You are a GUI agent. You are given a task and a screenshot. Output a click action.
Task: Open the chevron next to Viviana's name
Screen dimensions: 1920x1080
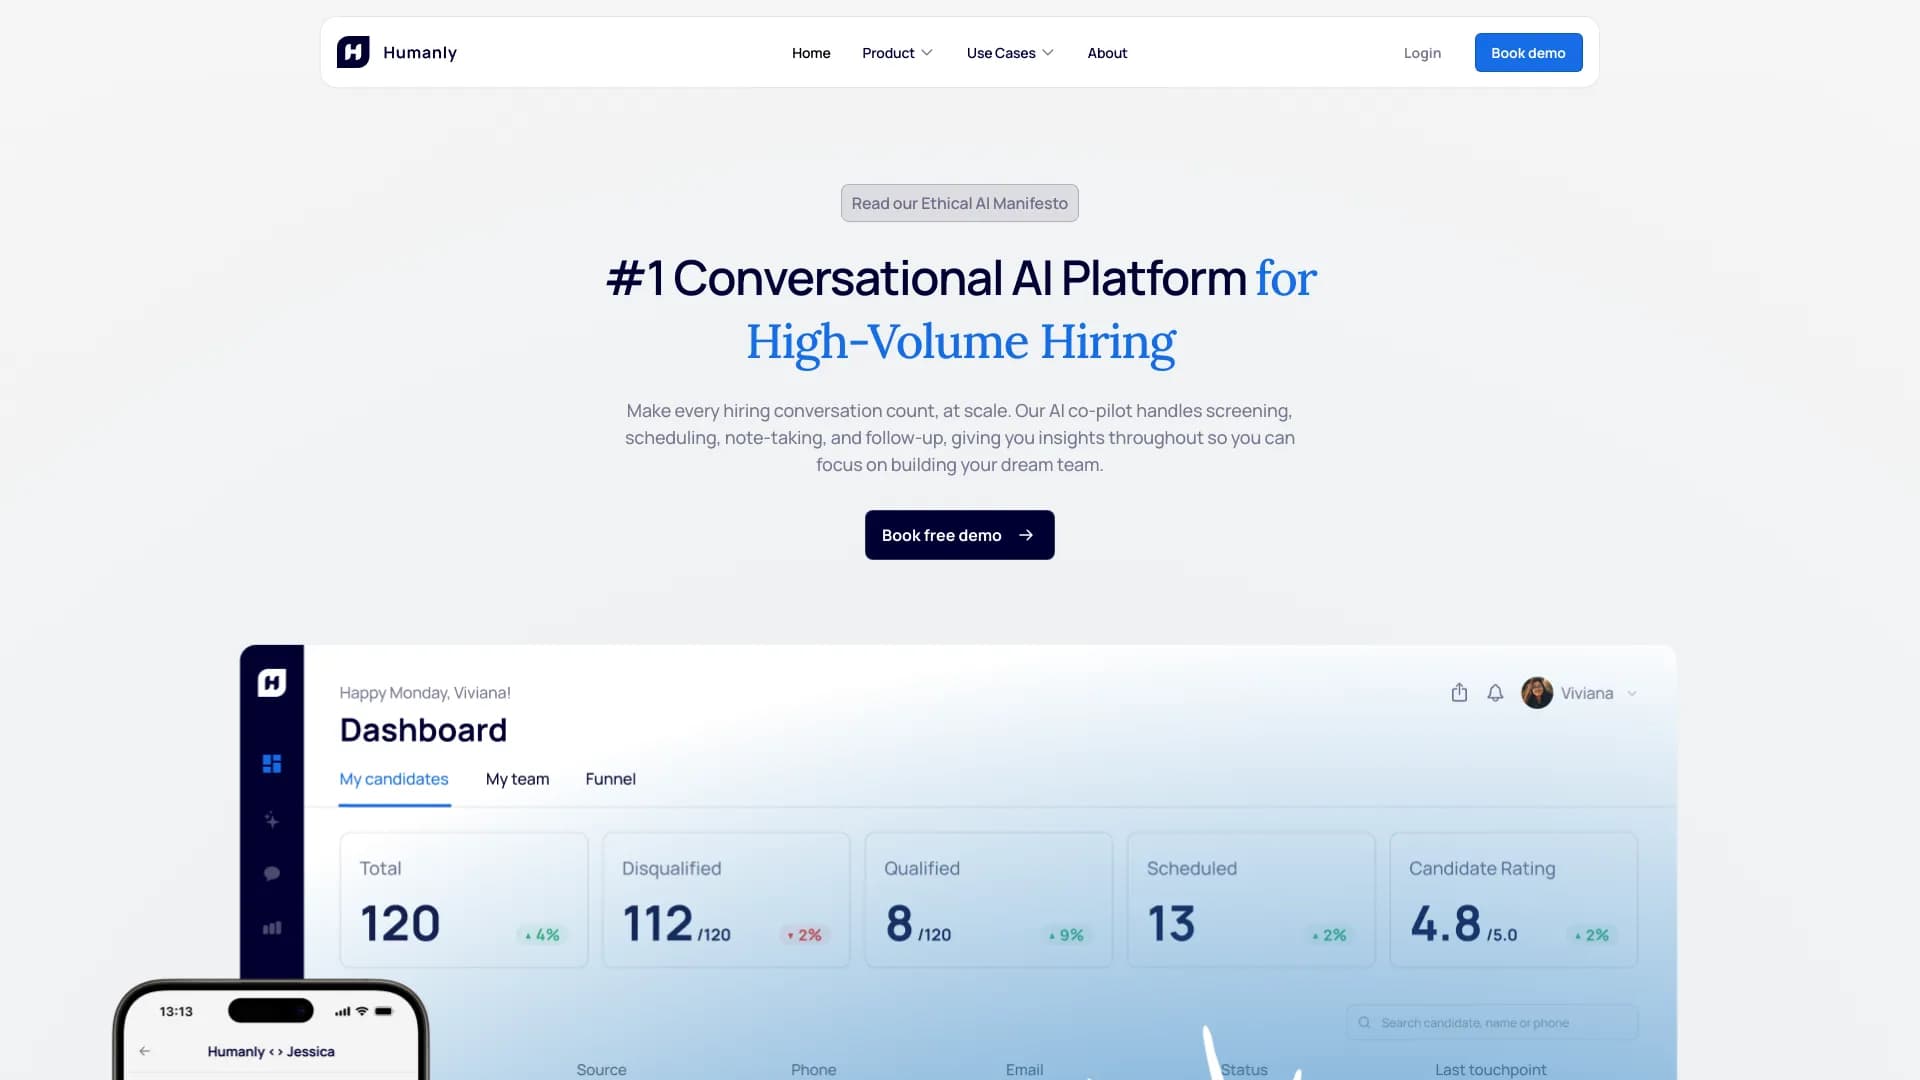tap(1632, 693)
